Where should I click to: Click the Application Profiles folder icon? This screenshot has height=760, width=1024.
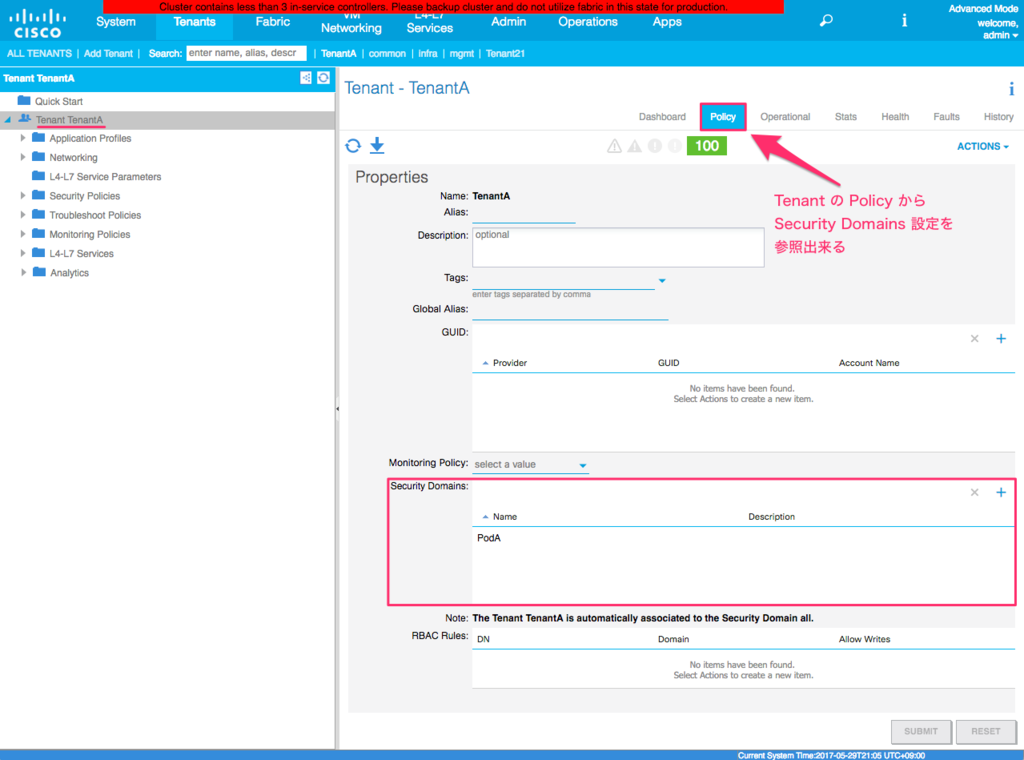(x=39, y=138)
